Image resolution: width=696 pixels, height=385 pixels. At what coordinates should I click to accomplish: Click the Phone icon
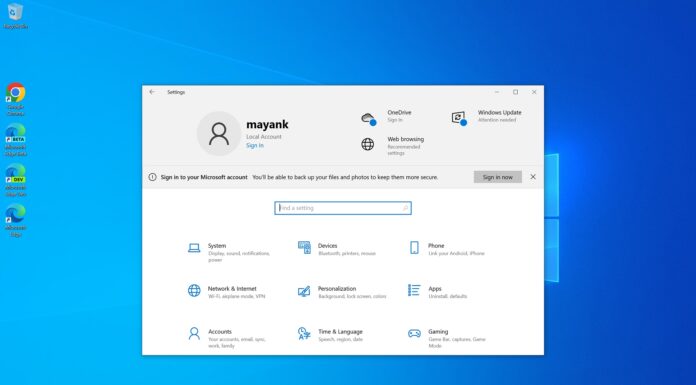(414, 247)
